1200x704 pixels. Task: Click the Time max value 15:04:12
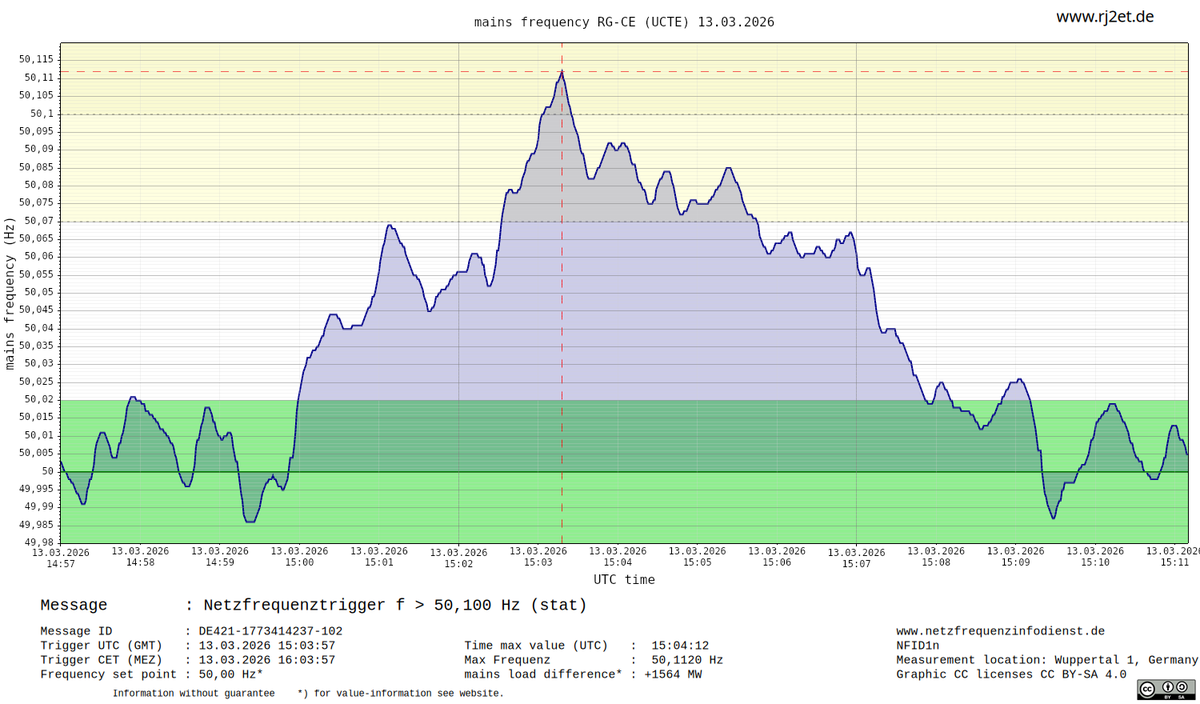(680, 646)
